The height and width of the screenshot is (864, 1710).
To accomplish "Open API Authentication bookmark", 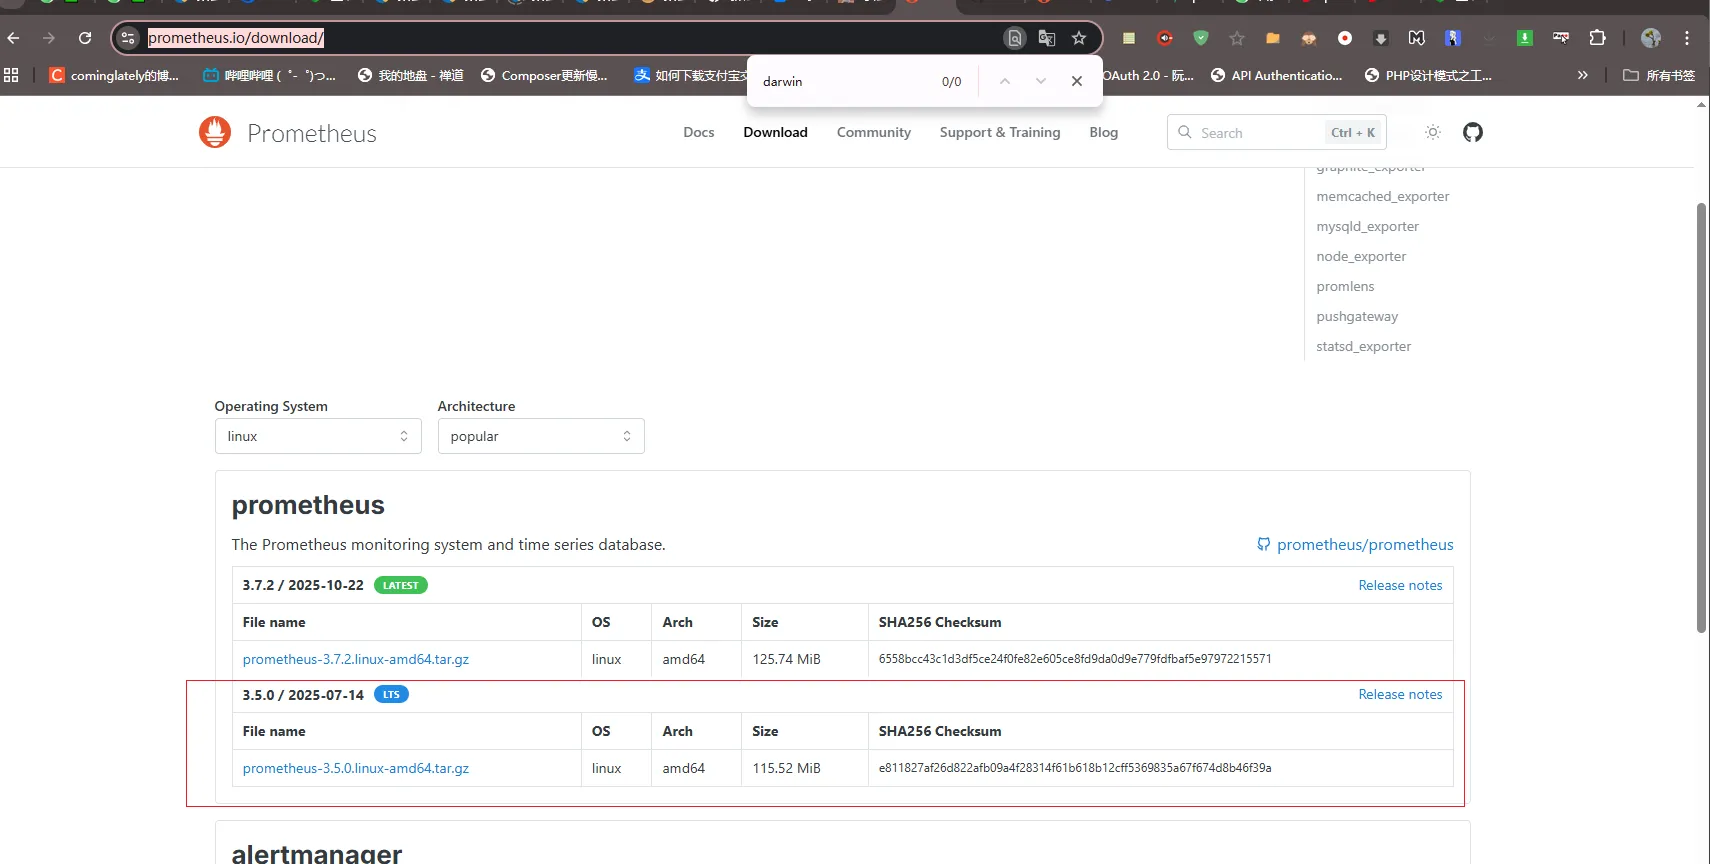I will [1277, 75].
